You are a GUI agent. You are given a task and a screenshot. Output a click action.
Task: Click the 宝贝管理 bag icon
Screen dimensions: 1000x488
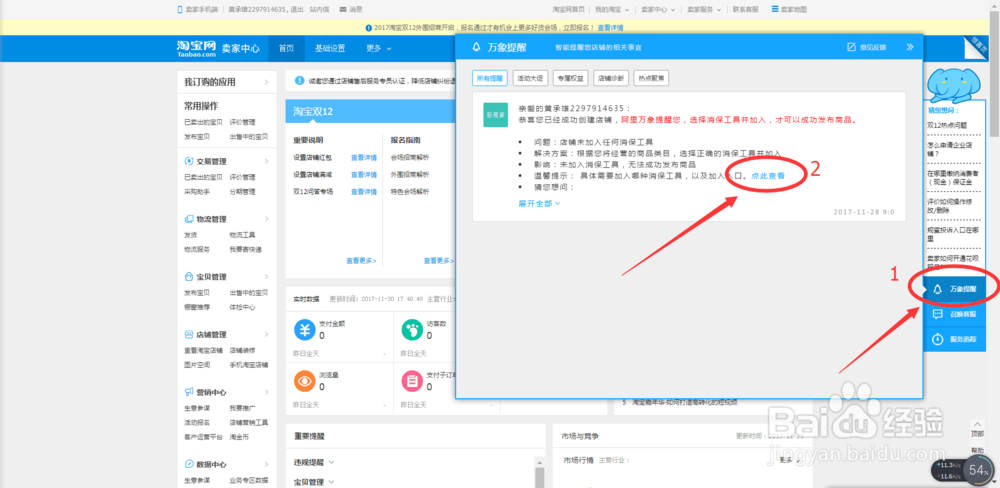click(x=189, y=277)
